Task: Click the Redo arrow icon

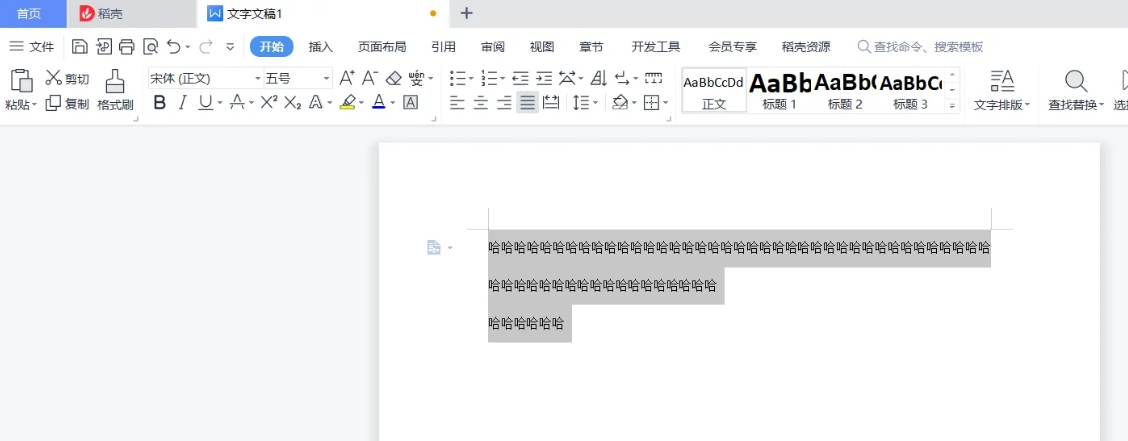Action: pos(206,47)
